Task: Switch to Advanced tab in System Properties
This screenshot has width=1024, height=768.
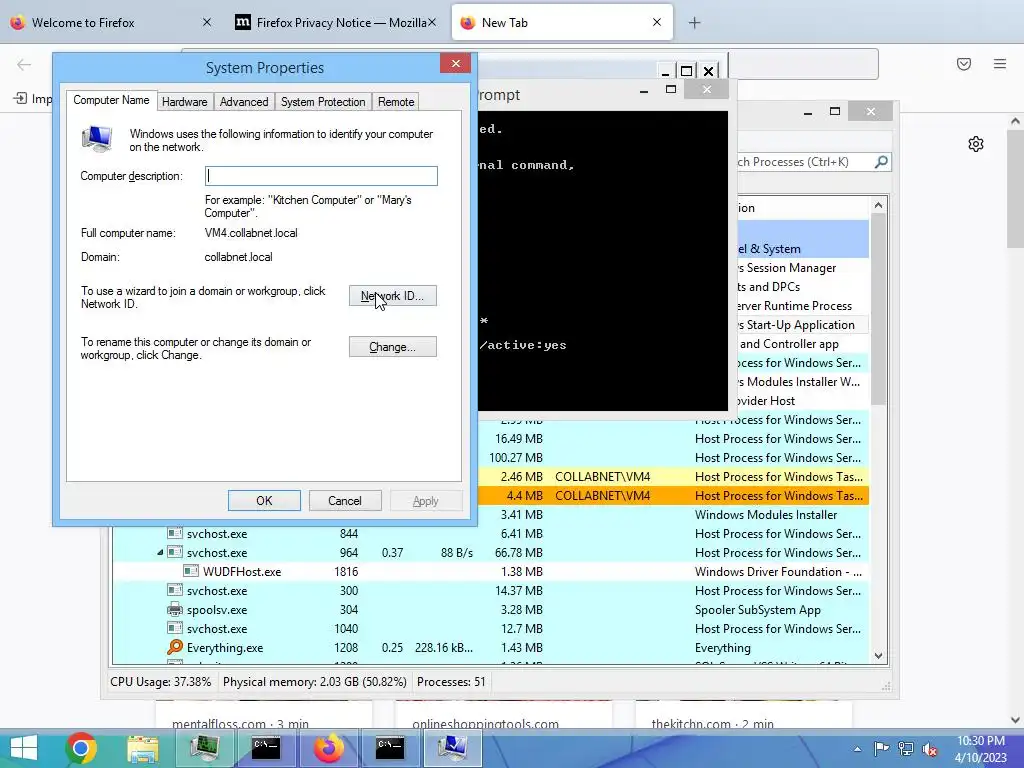Action: coord(244,102)
